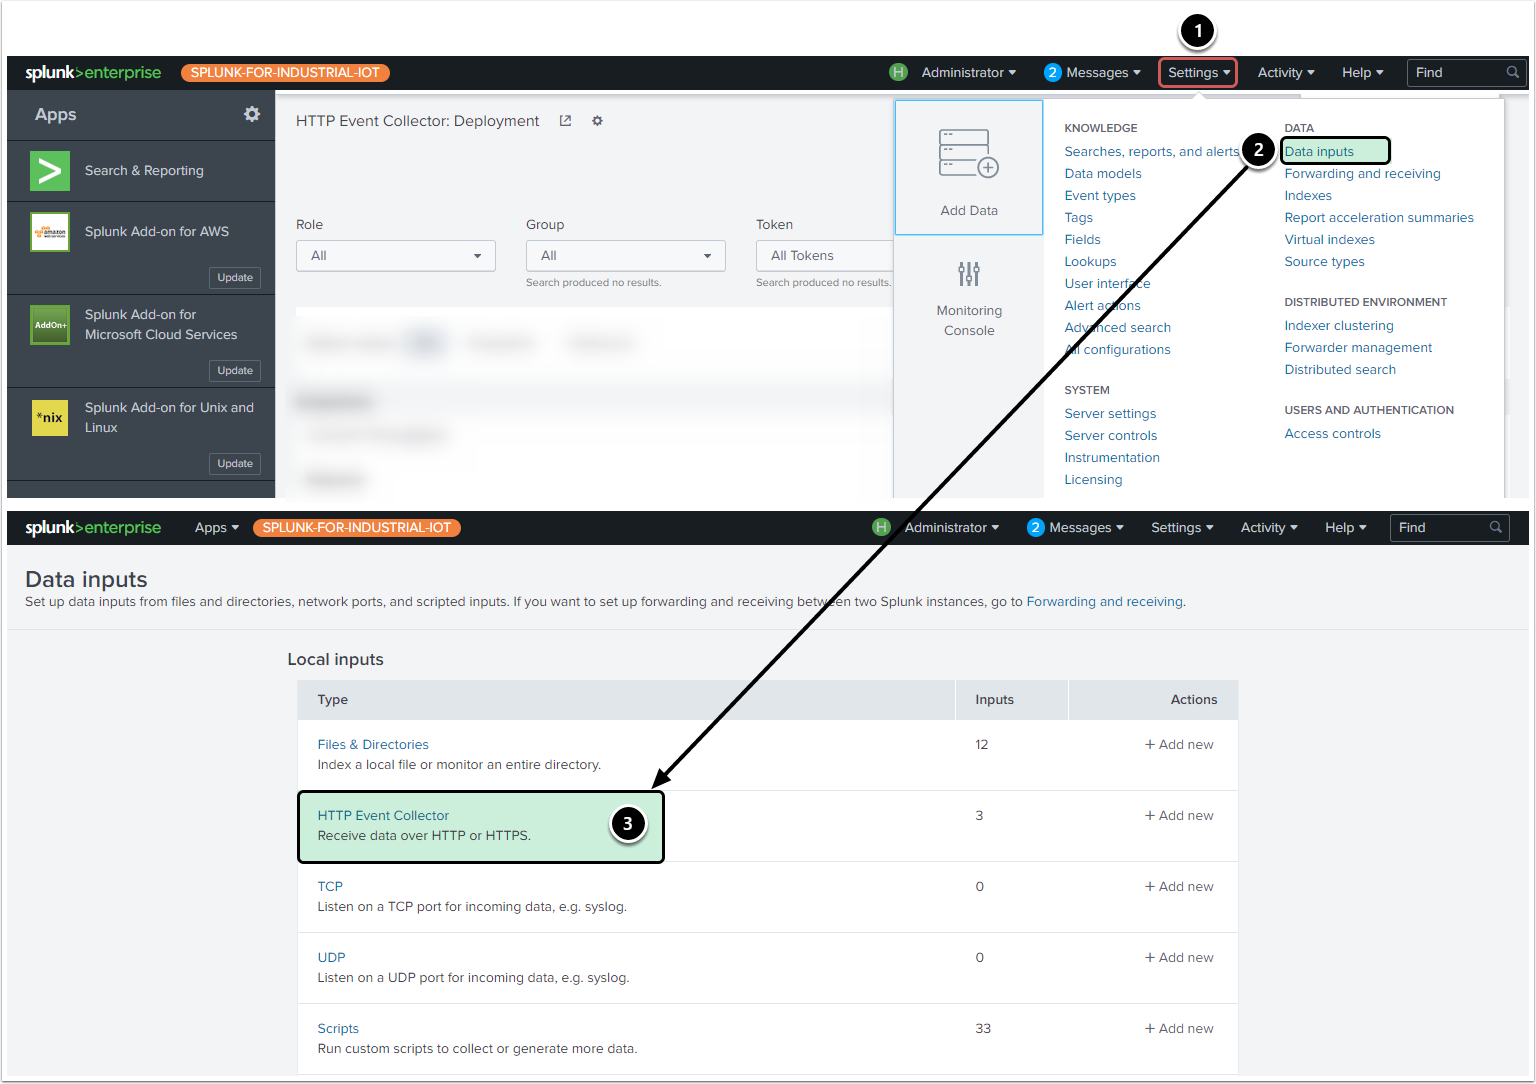Open the Activity dropdown in the top bar
1536x1084 pixels.
1286,72
